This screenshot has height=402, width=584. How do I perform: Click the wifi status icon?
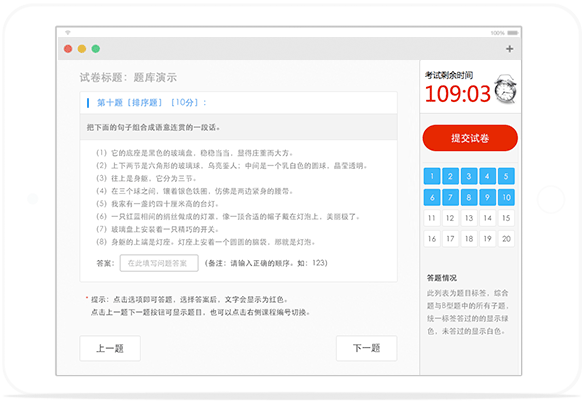click(x=68, y=33)
